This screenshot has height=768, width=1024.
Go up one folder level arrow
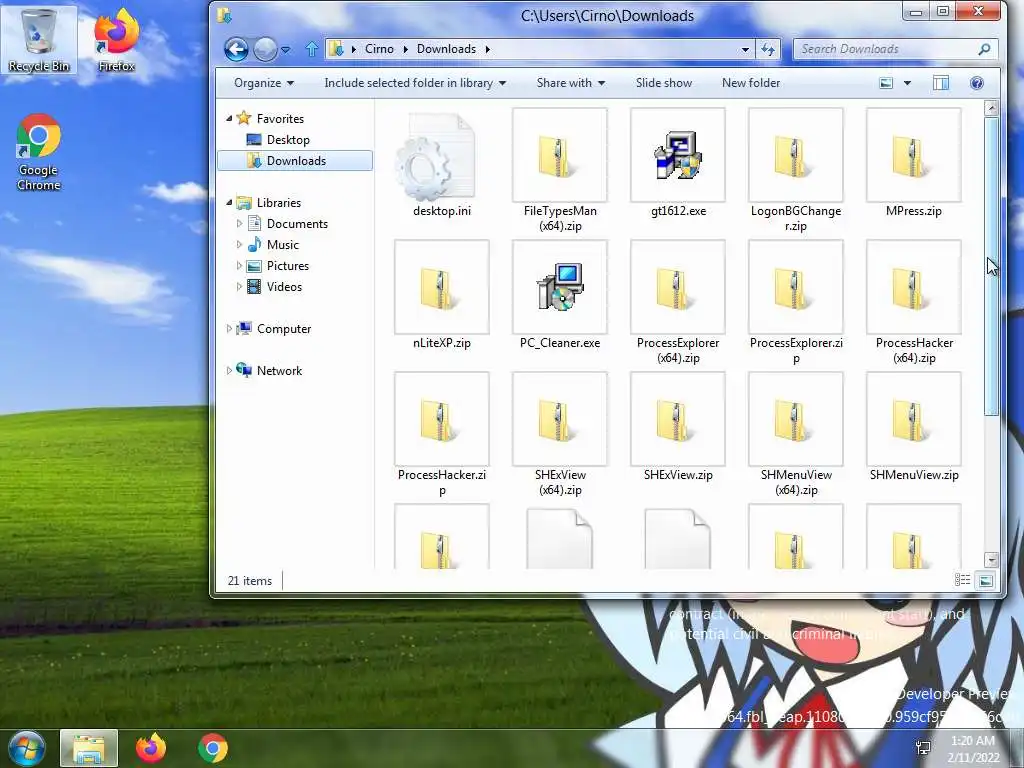(312, 49)
